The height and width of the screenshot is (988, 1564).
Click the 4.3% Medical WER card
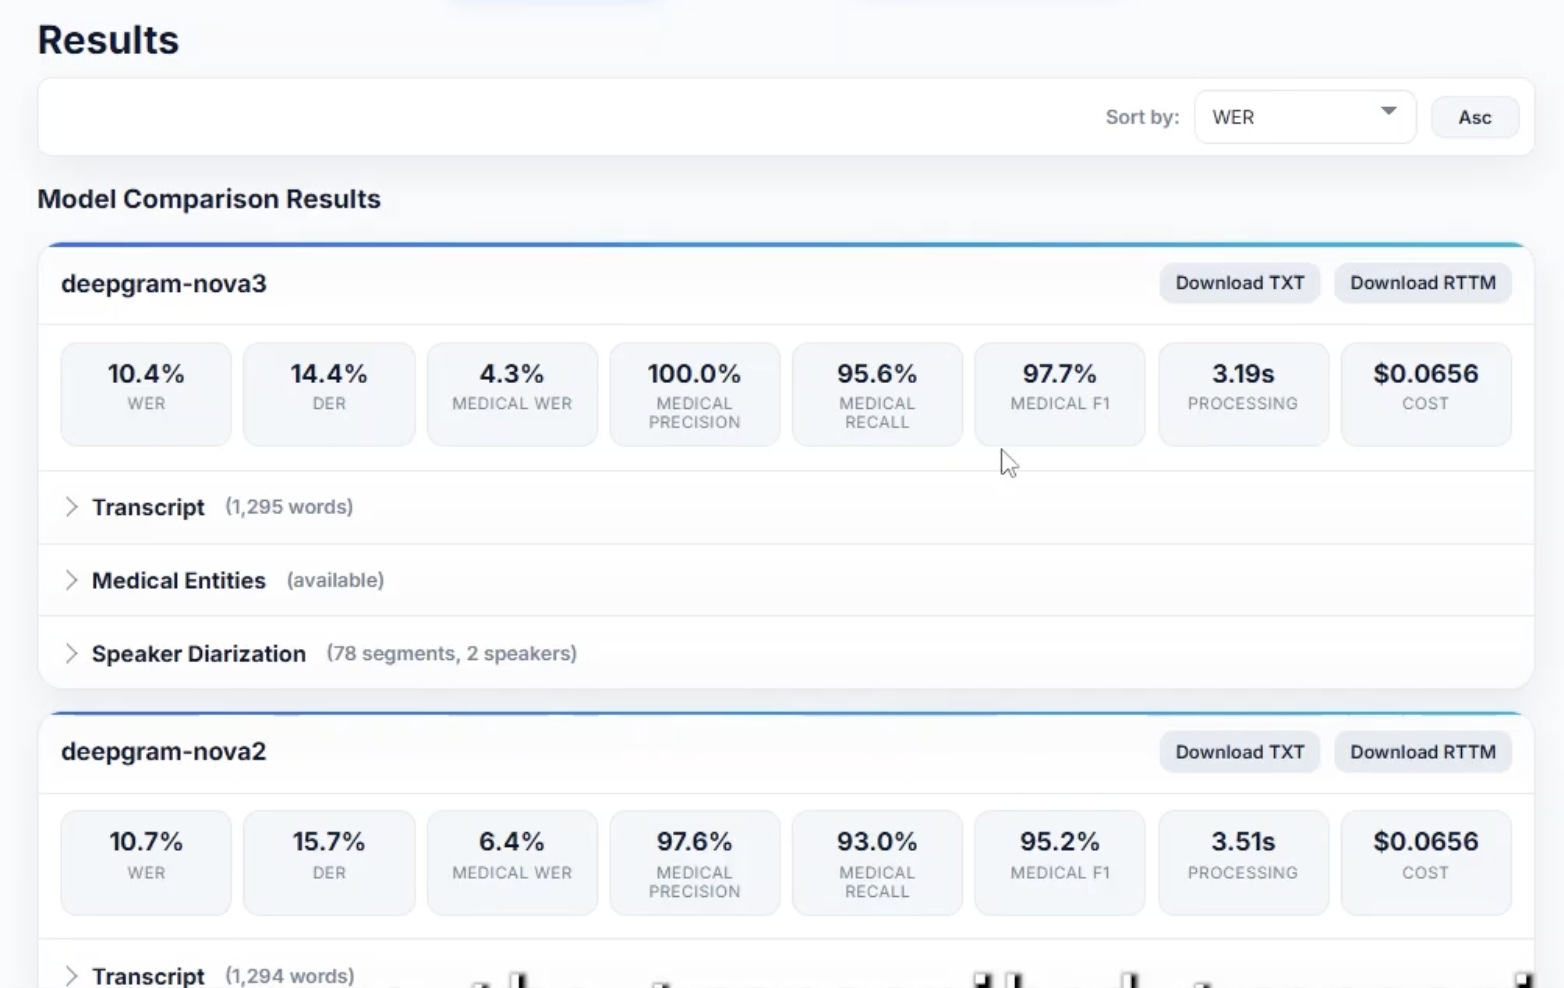click(512, 394)
